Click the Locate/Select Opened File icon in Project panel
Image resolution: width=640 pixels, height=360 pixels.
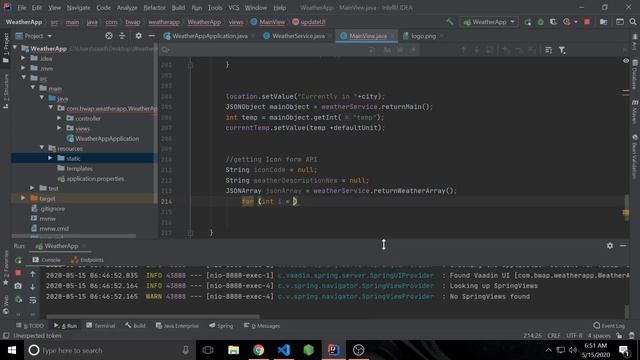tap(109, 36)
